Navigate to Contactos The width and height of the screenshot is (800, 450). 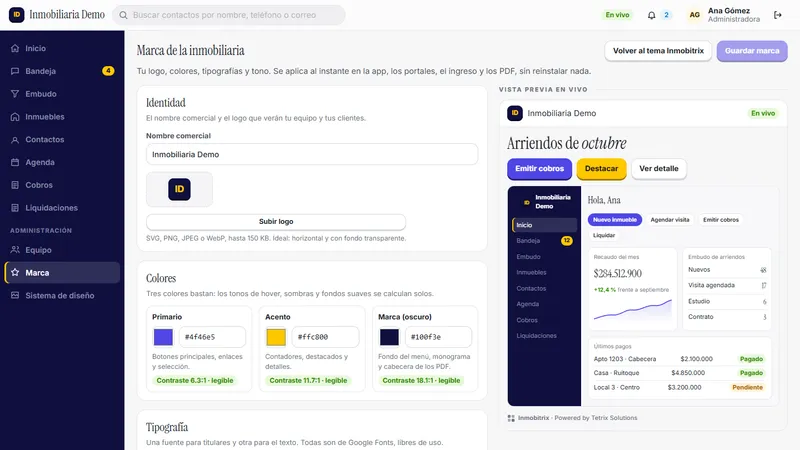click(x=62, y=139)
